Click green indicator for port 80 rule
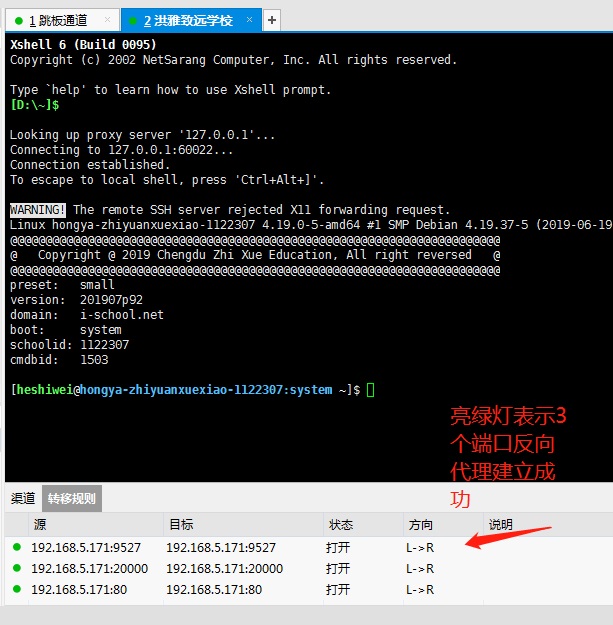613x625 pixels. tap(16, 589)
